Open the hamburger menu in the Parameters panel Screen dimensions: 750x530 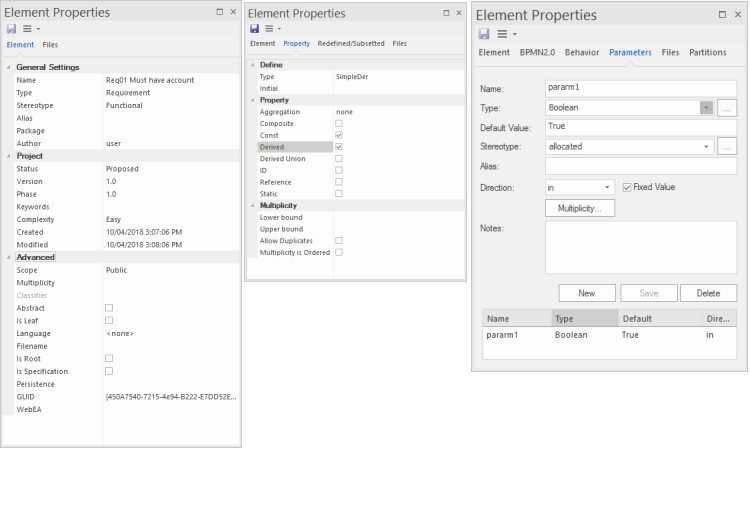(x=502, y=33)
